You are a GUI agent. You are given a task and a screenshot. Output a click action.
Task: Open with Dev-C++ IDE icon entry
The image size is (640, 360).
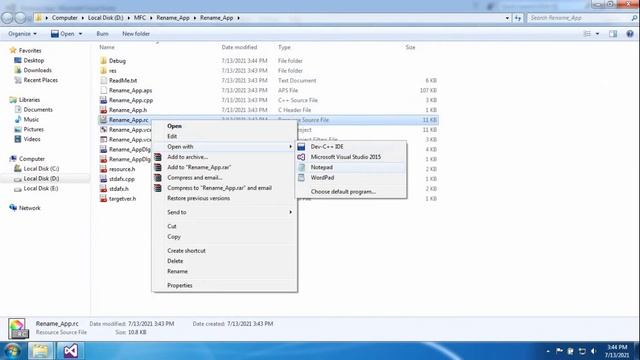301,147
